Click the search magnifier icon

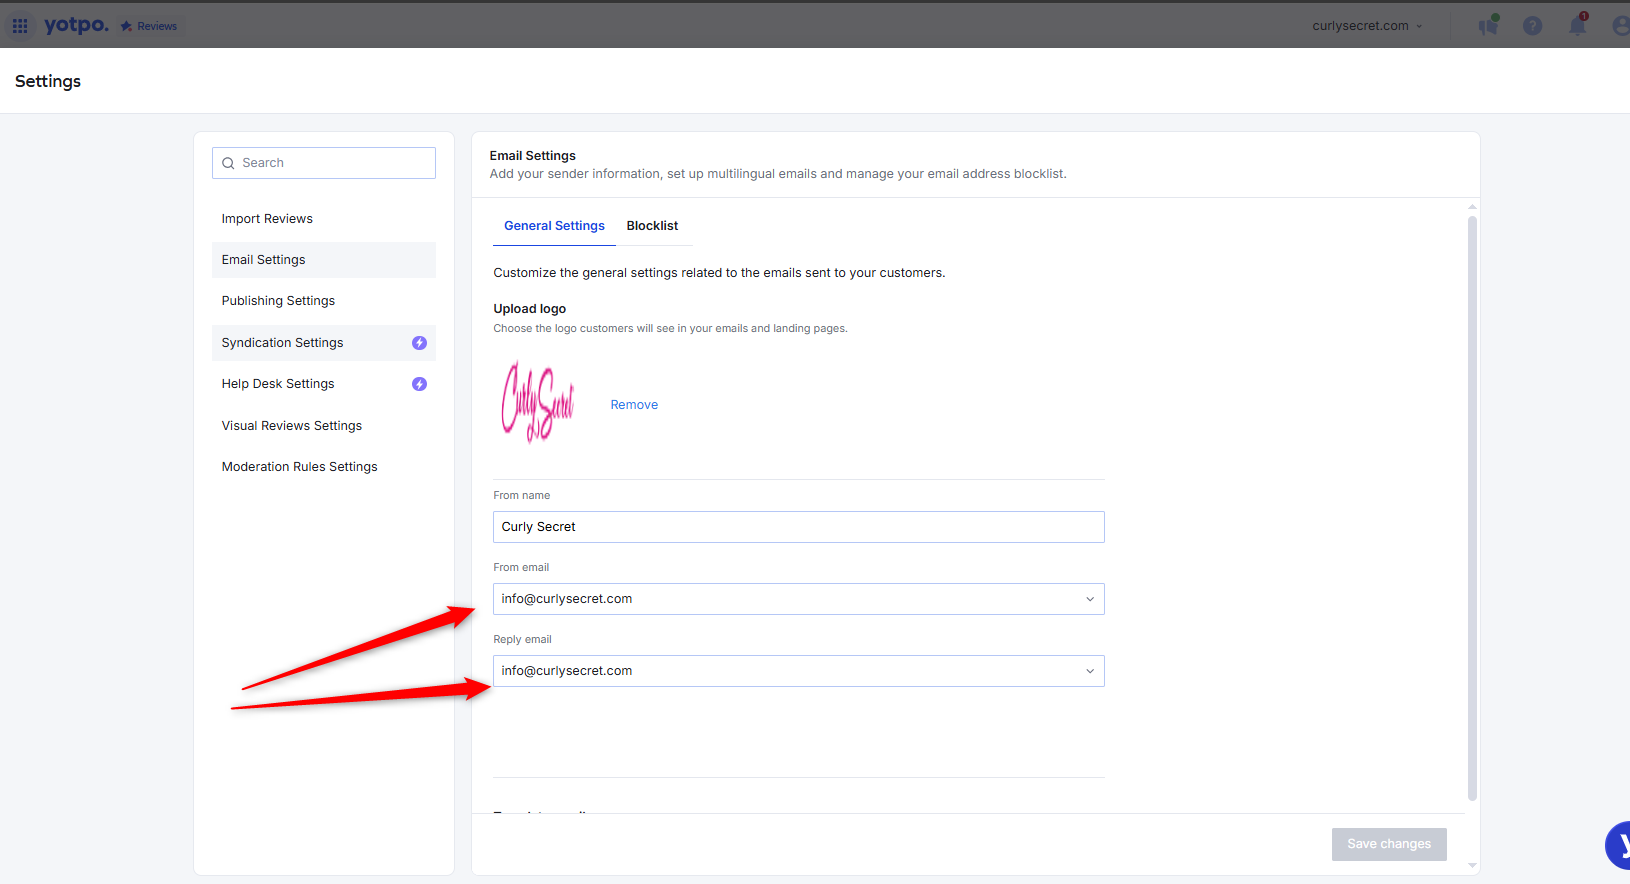coord(228,163)
